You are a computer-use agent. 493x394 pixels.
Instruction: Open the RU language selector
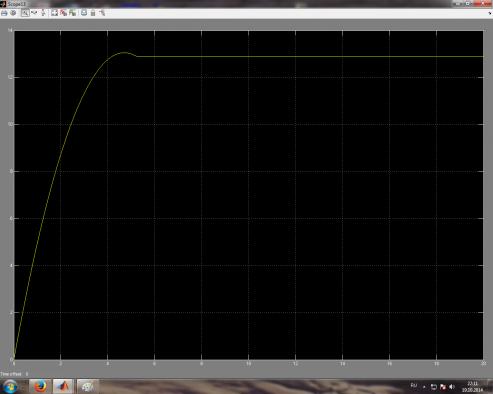[414, 386]
